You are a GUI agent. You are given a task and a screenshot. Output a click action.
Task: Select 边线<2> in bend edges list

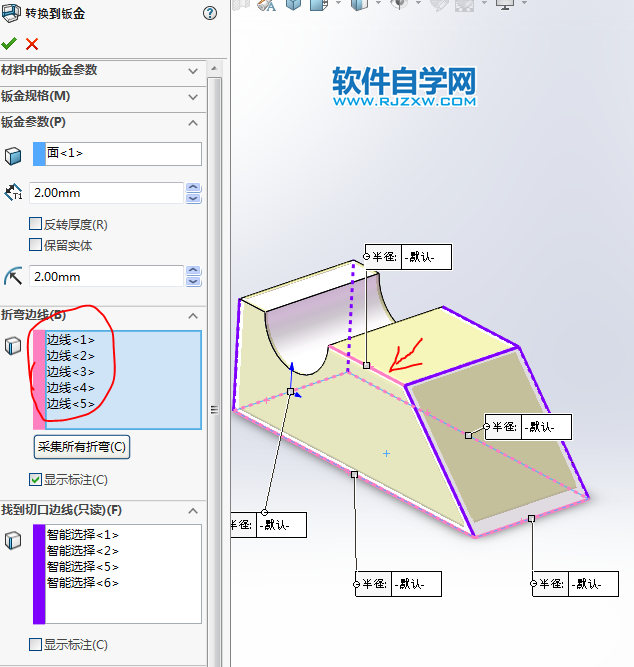[70, 356]
